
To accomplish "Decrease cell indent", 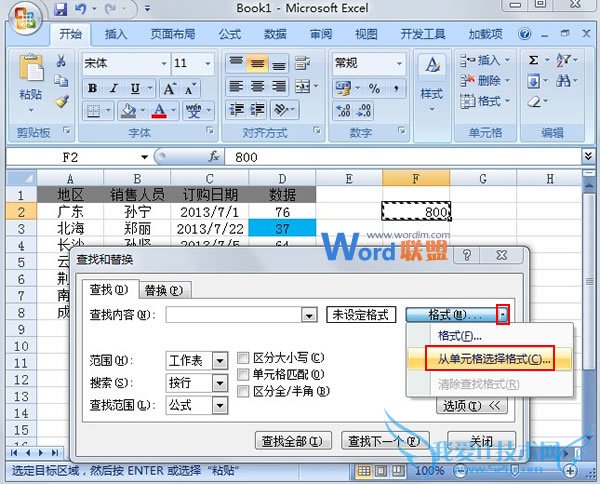I will (x=236, y=110).
